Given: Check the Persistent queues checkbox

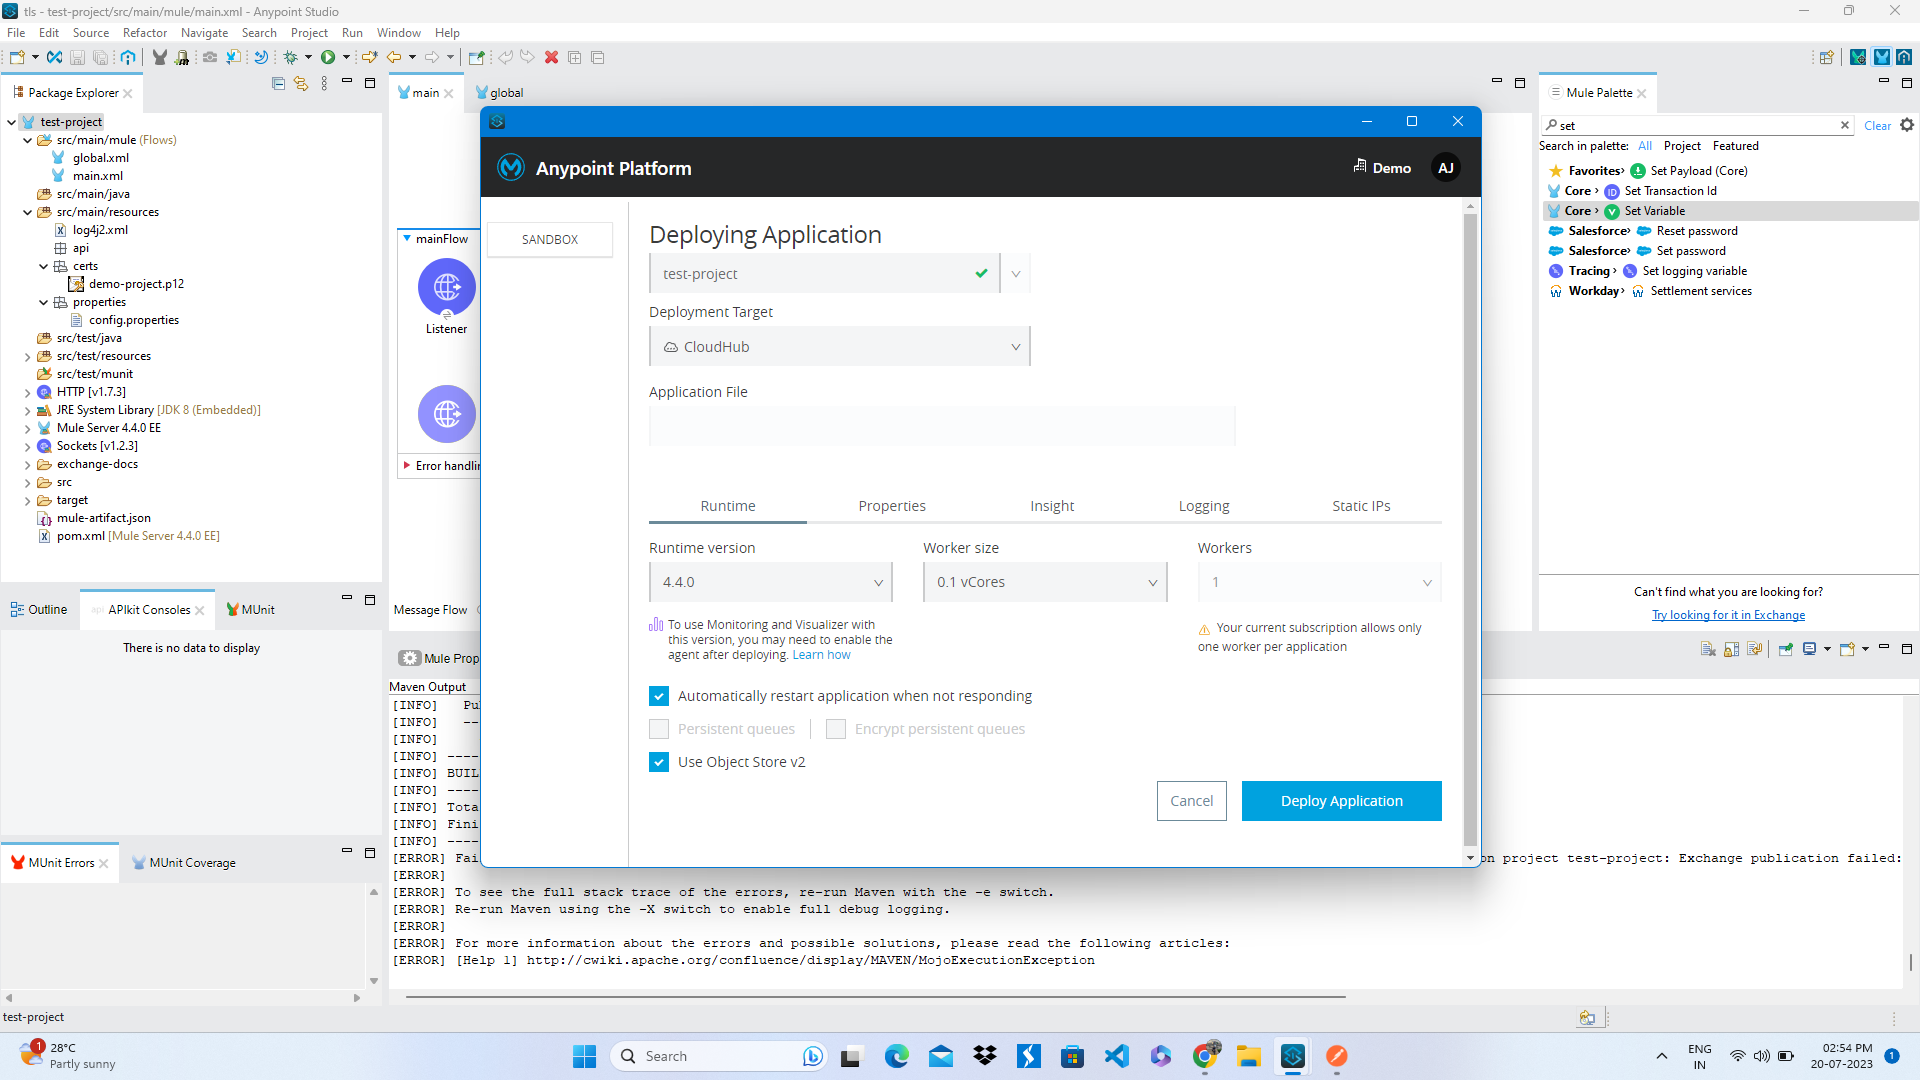Looking at the screenshot, I should tap(659, 729).
